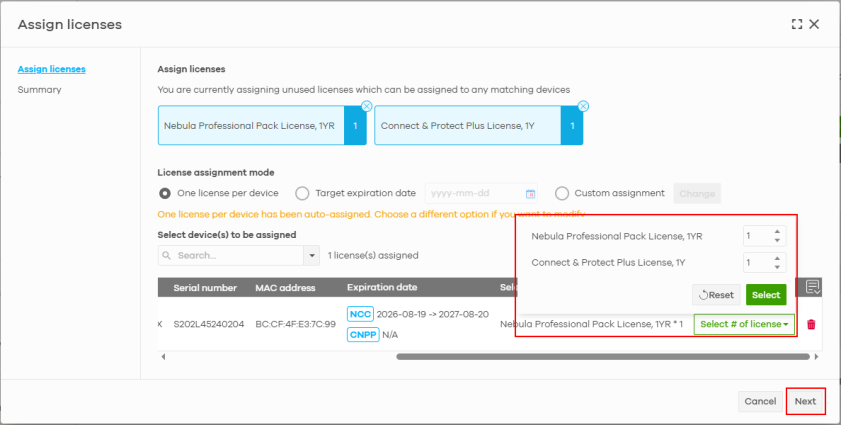Viewport: 841px width, 425px height.
Task: Click the Nebula Professional Pack quantity field
Action: [765, 236]
